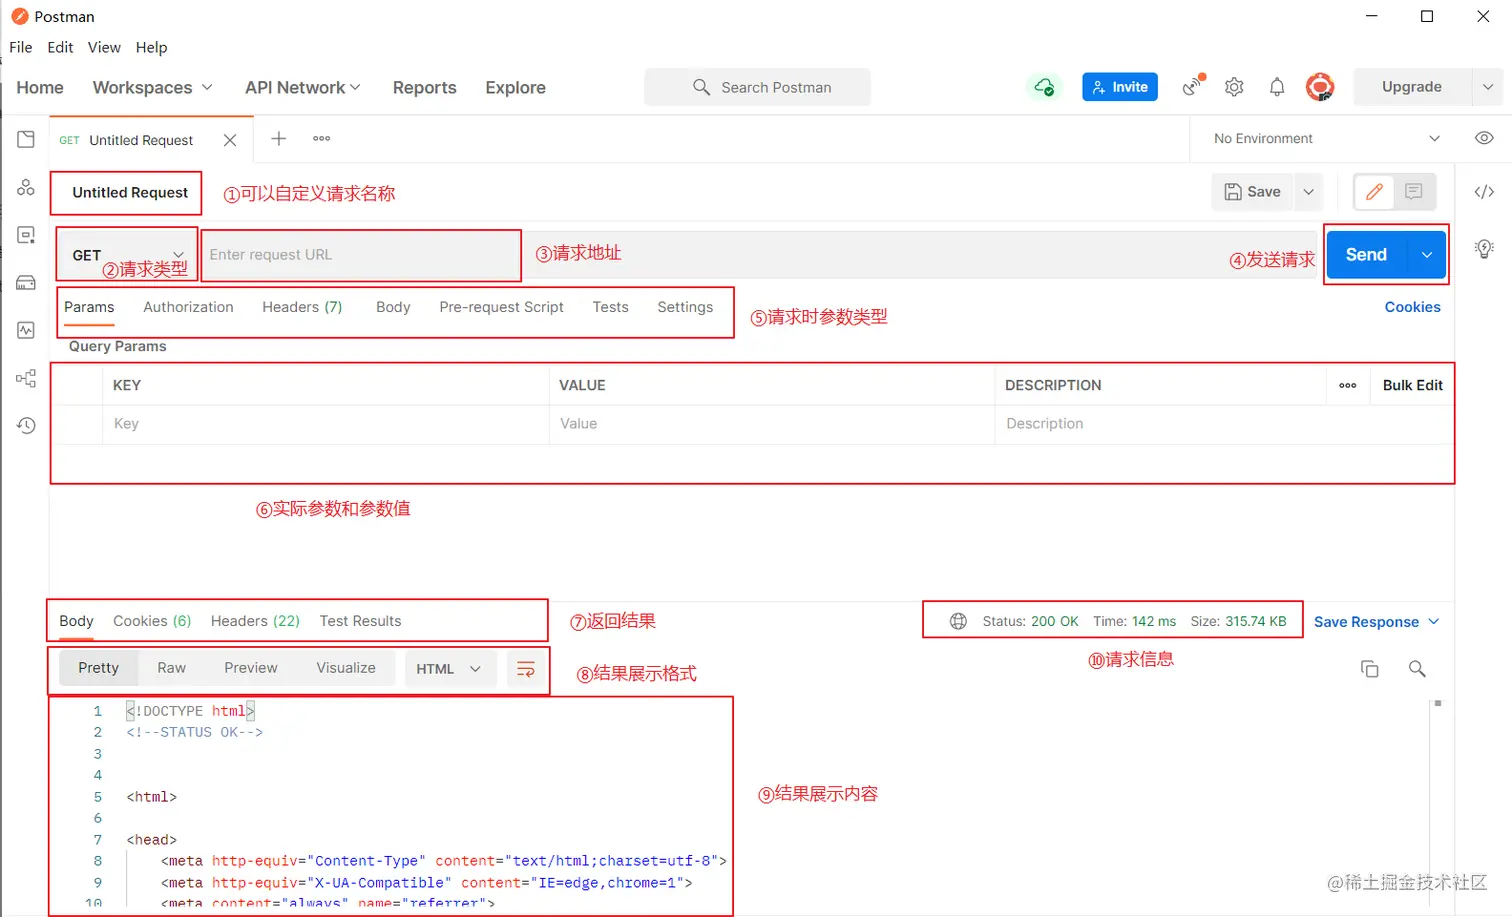This screenshot has height=917, width=1512.
Task: Click the cloud sync status icon
Action: click(x=1044, y=87)
